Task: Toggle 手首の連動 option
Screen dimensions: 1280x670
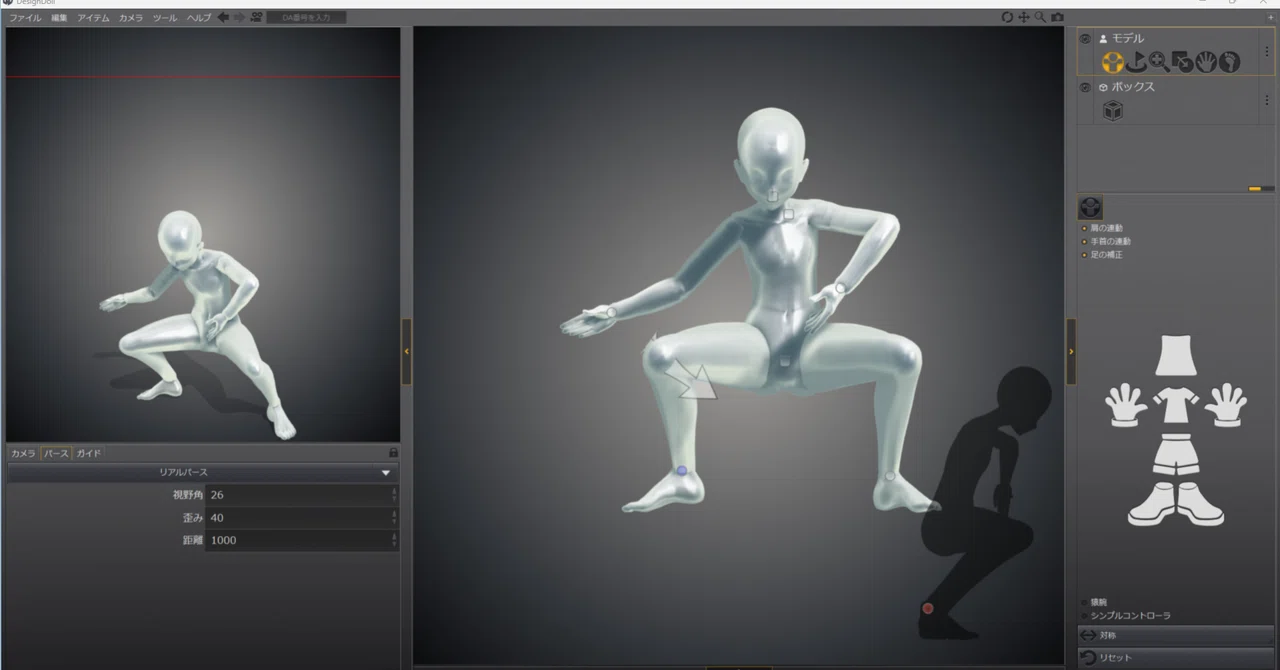Action: [1084, 242]
